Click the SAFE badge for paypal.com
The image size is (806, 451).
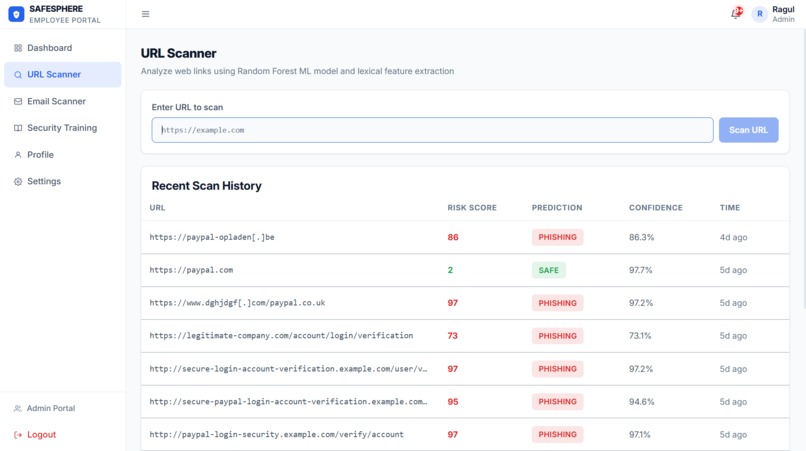click(548, 270)
